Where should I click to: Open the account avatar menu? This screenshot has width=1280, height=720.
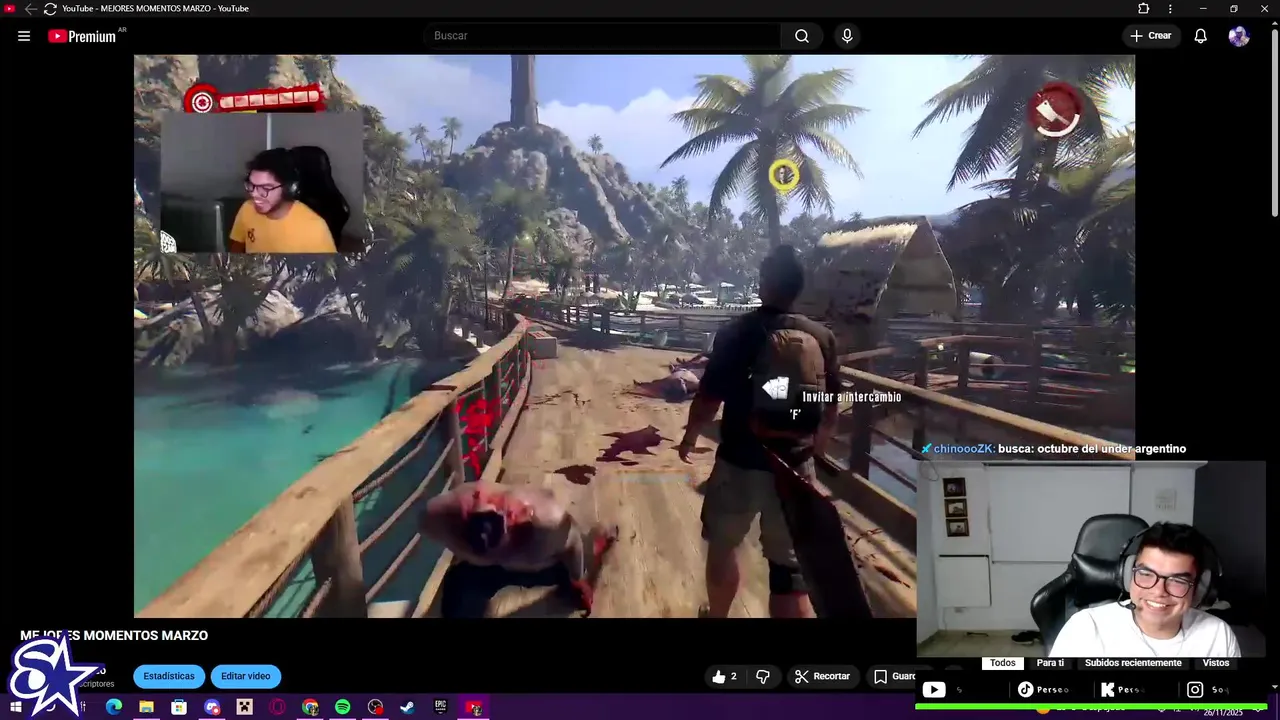(1239, 36)
